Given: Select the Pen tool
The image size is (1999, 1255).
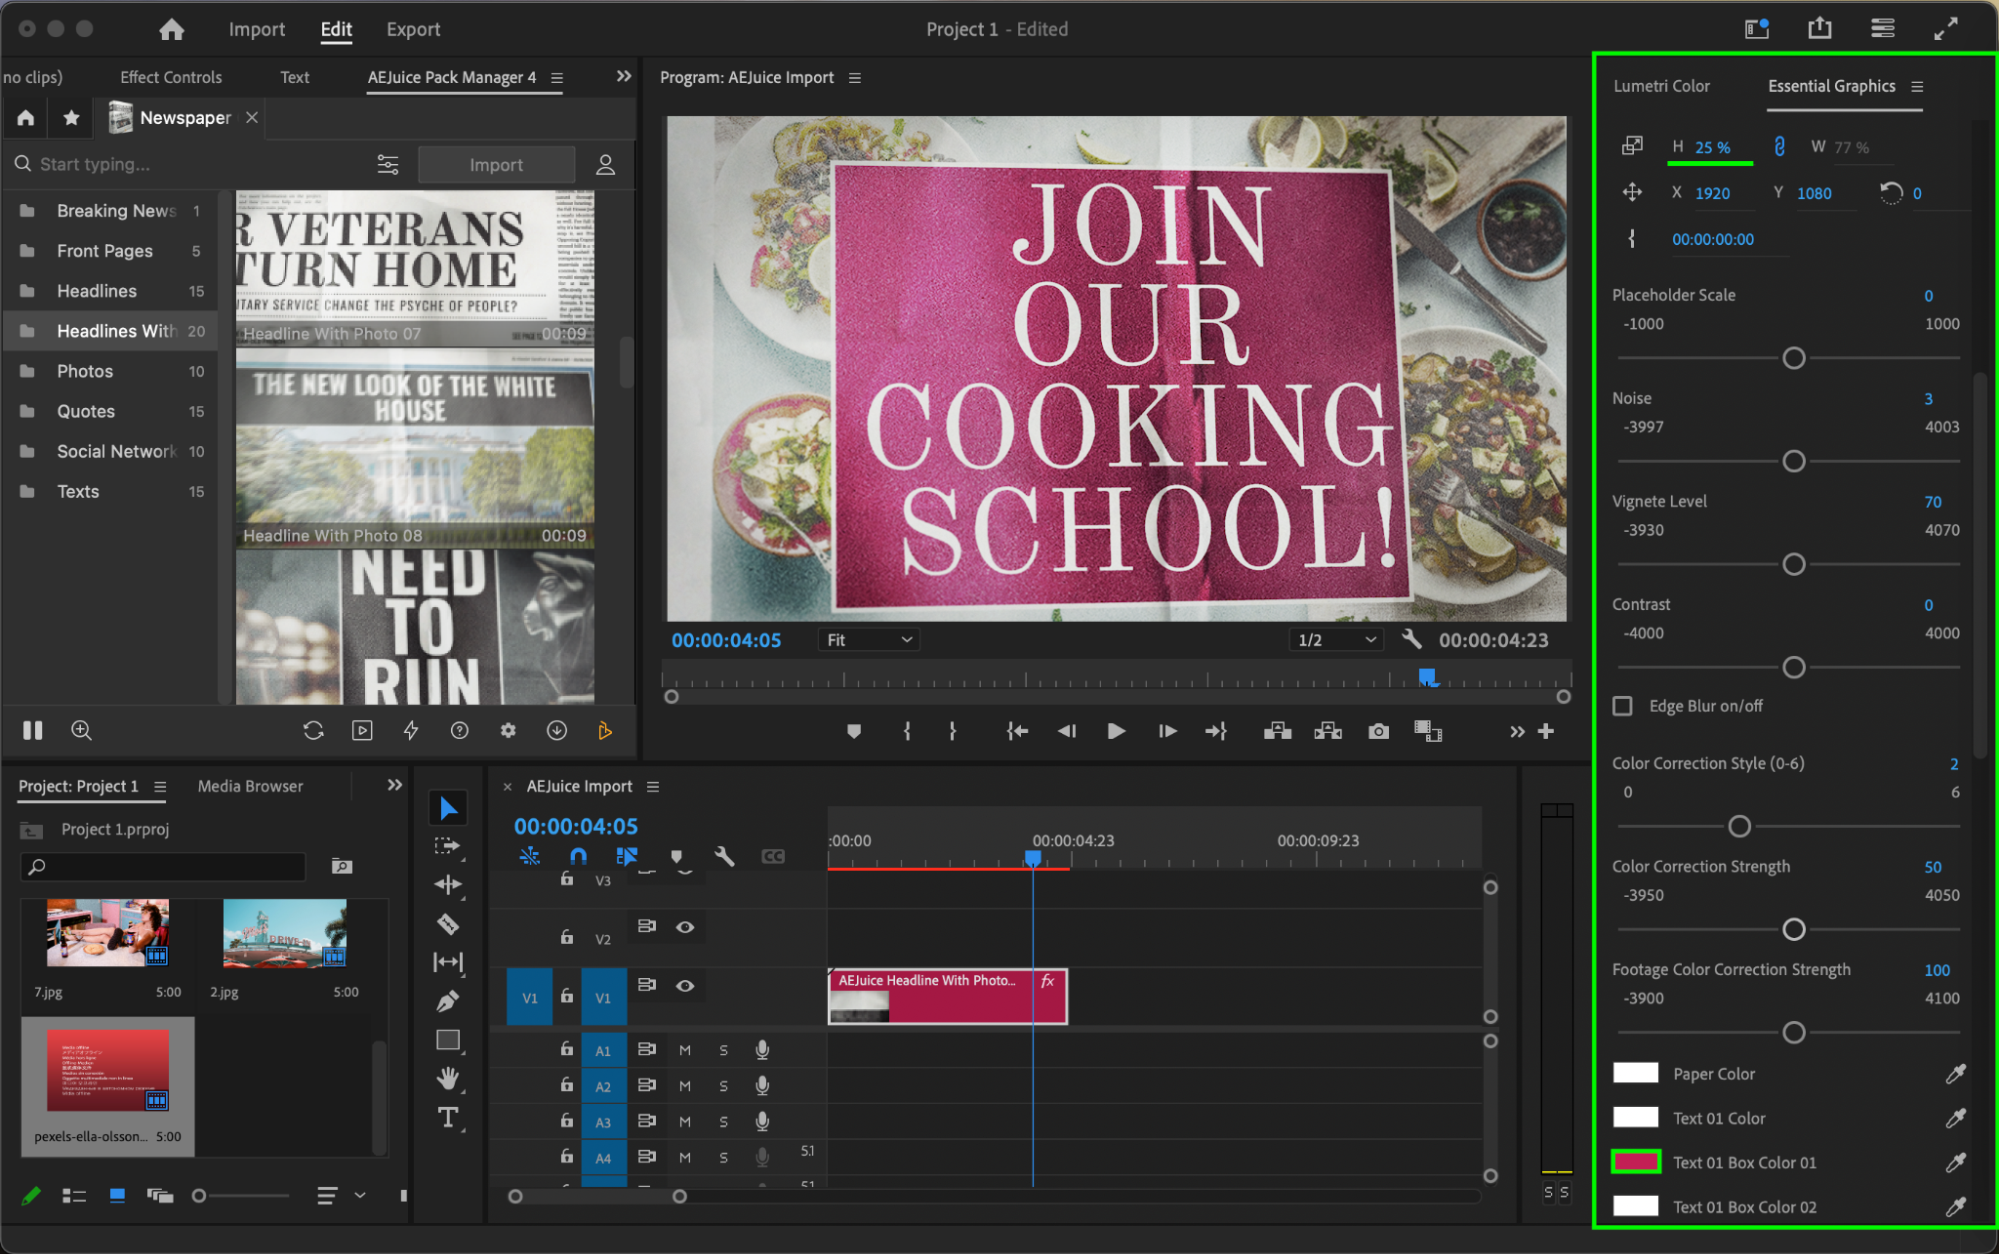Looking at the screenshot, I should point(448,1001).
